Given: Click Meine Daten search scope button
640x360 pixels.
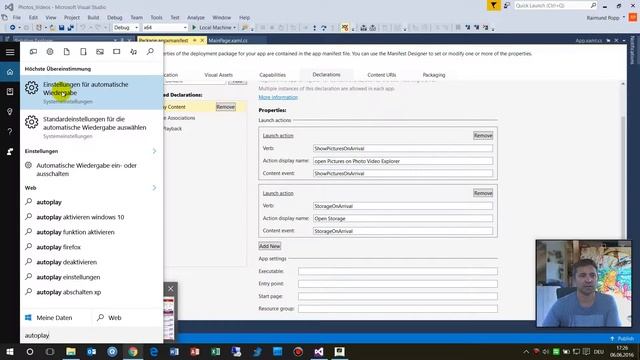Looking at the screenshot, I should pyautogui.click(x=49, y=318).
